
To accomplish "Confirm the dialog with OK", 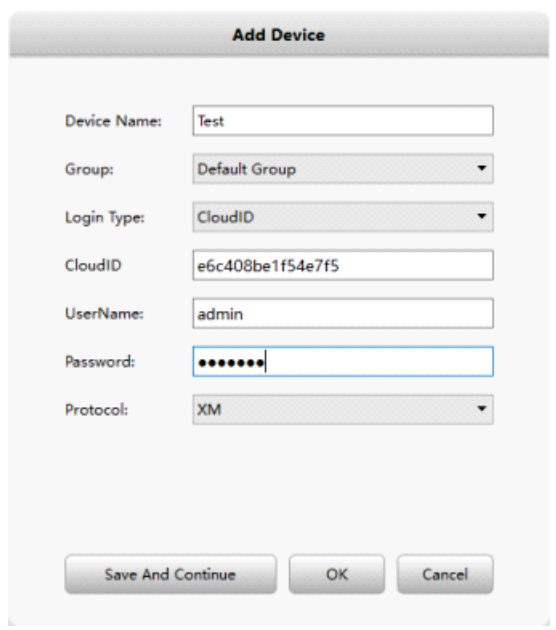I will coord(337,574).
